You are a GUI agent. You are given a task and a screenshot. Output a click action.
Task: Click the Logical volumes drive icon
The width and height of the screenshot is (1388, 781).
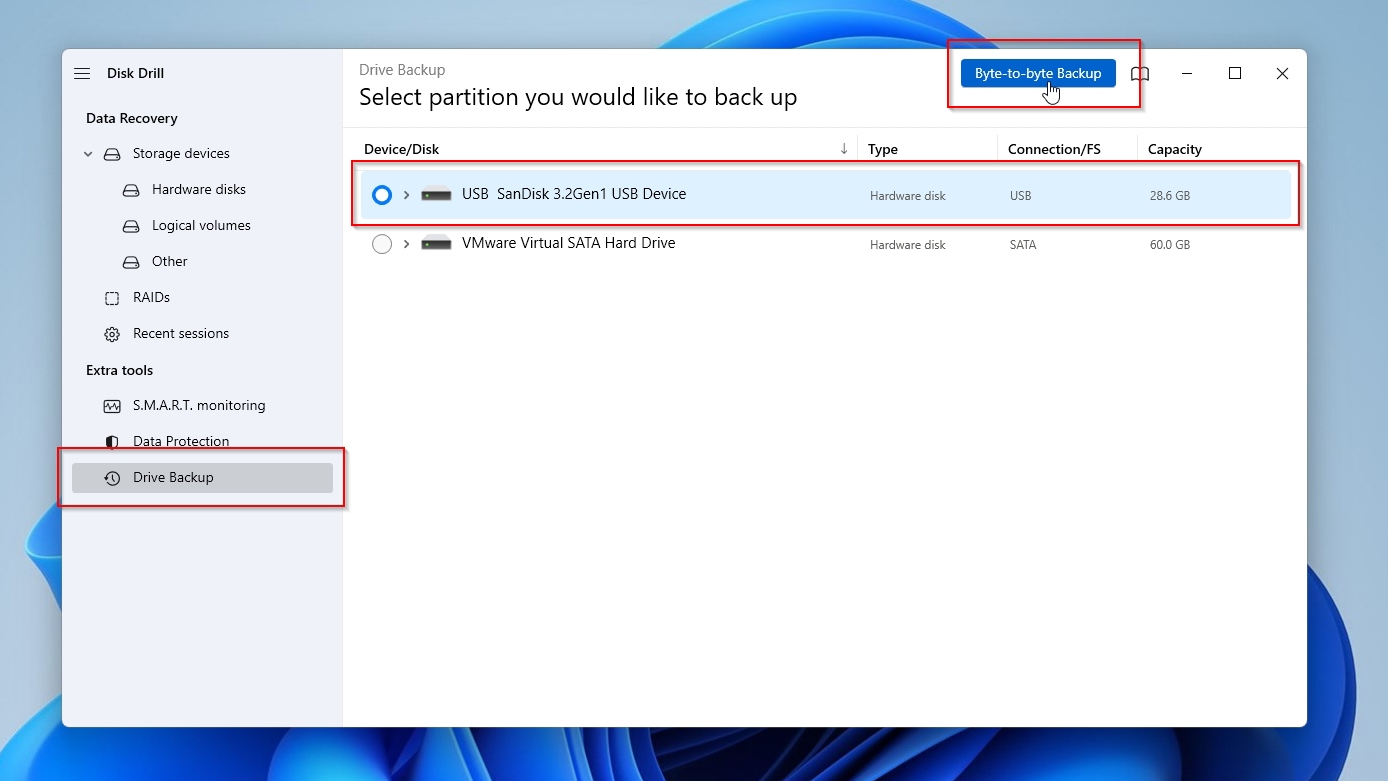tap(131, 226)
